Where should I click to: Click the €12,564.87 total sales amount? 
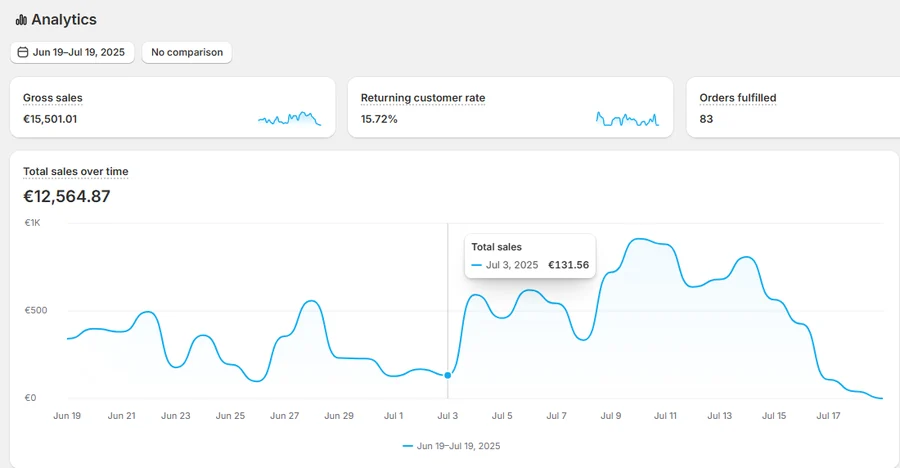point(67,196)
